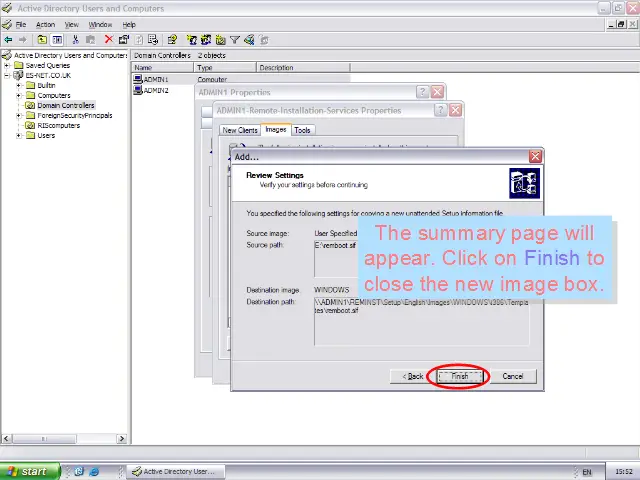
Task: Click the RIScomputers OU folder icon
Action: click(x=30, y=125)
